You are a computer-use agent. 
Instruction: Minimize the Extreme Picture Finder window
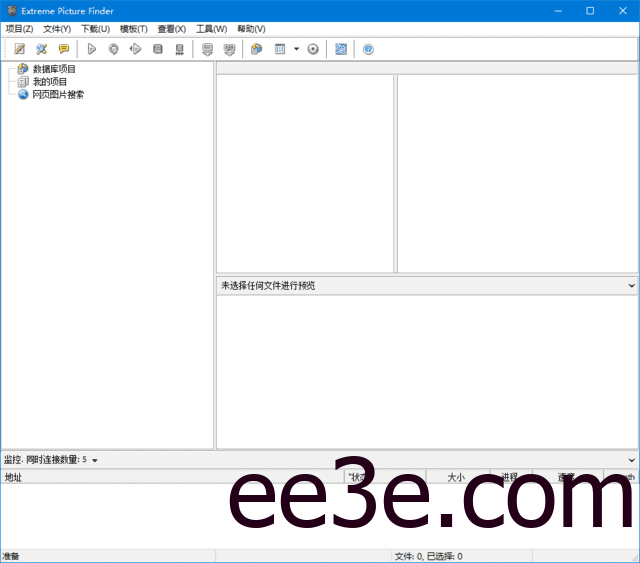pyautogui.click(x=558, y=11)
